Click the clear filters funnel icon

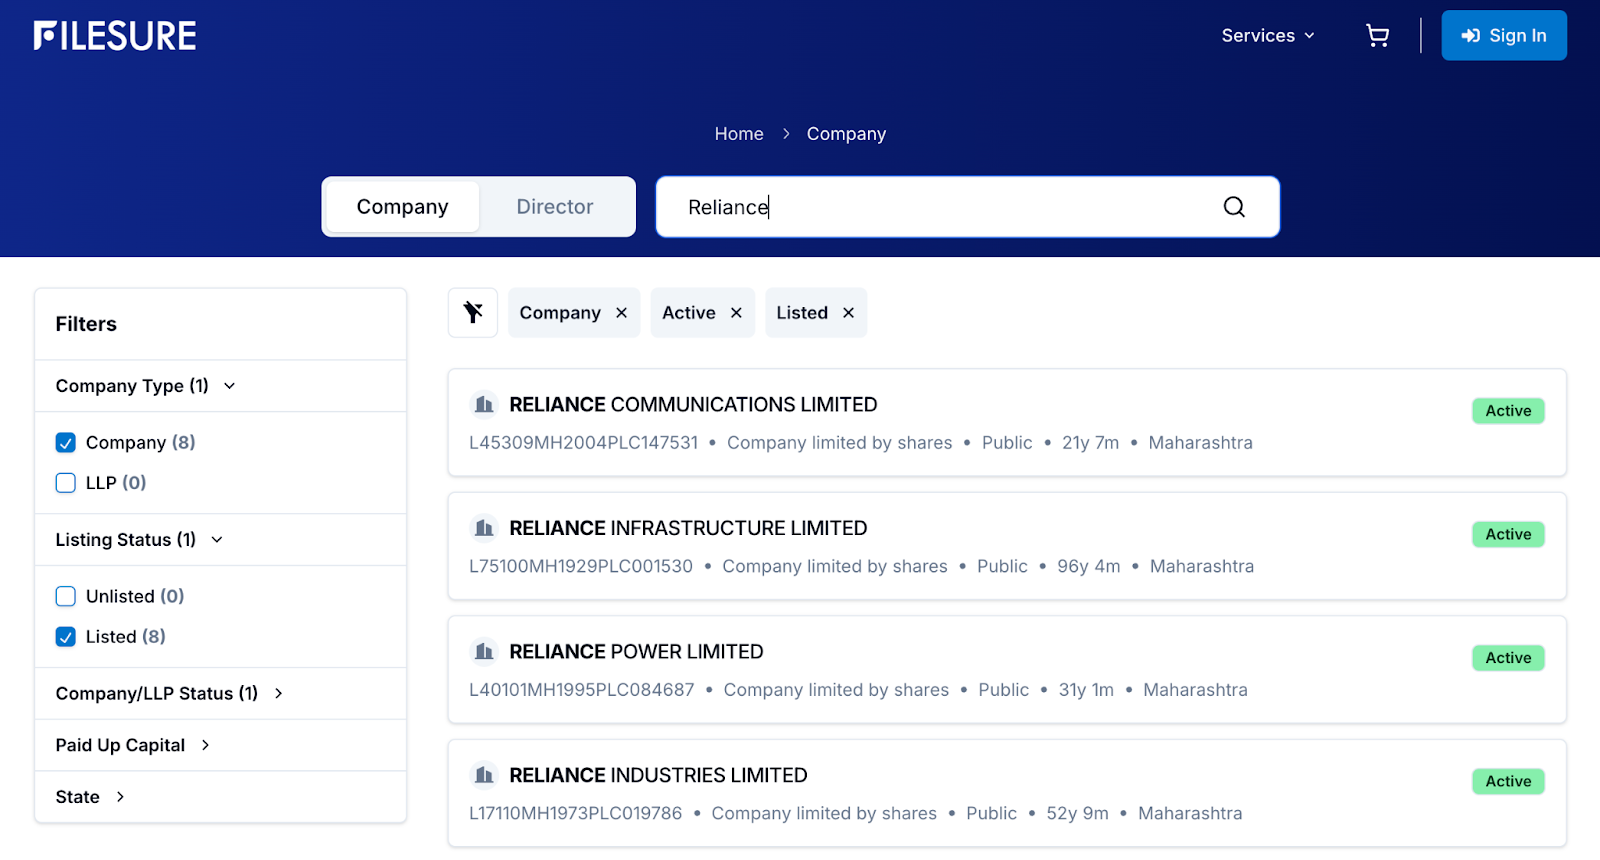(x=473, y=313)
